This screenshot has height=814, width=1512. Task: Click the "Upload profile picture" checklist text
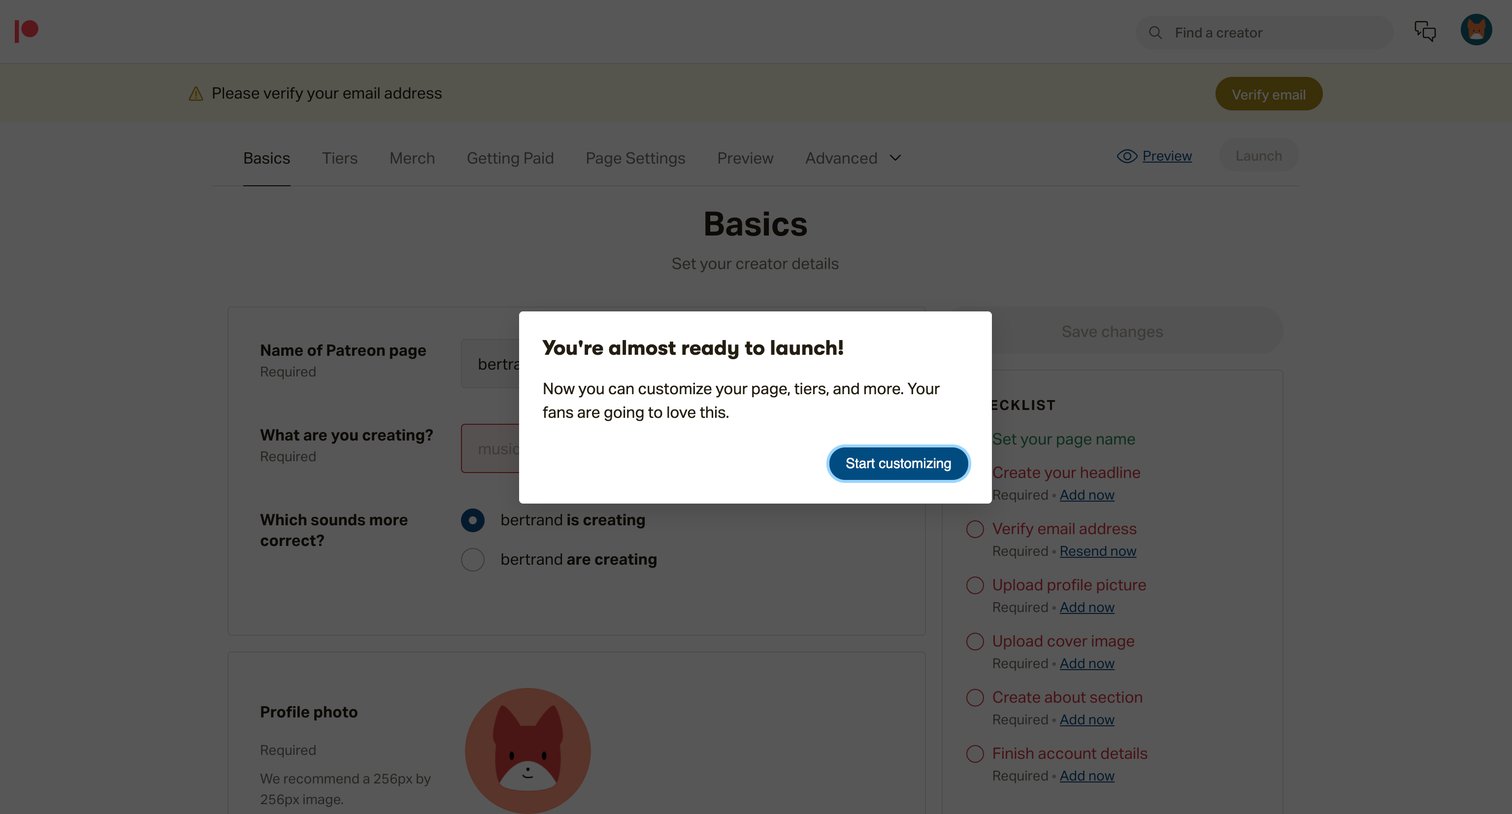coord(1069,585)
